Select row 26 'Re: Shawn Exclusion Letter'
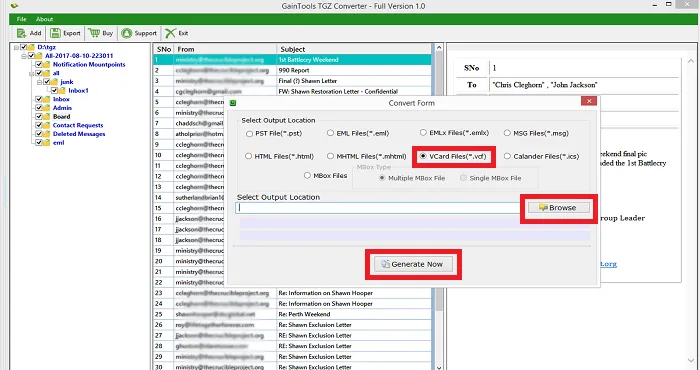The height and width of the screenshot is (370, 700). (292, 325)
